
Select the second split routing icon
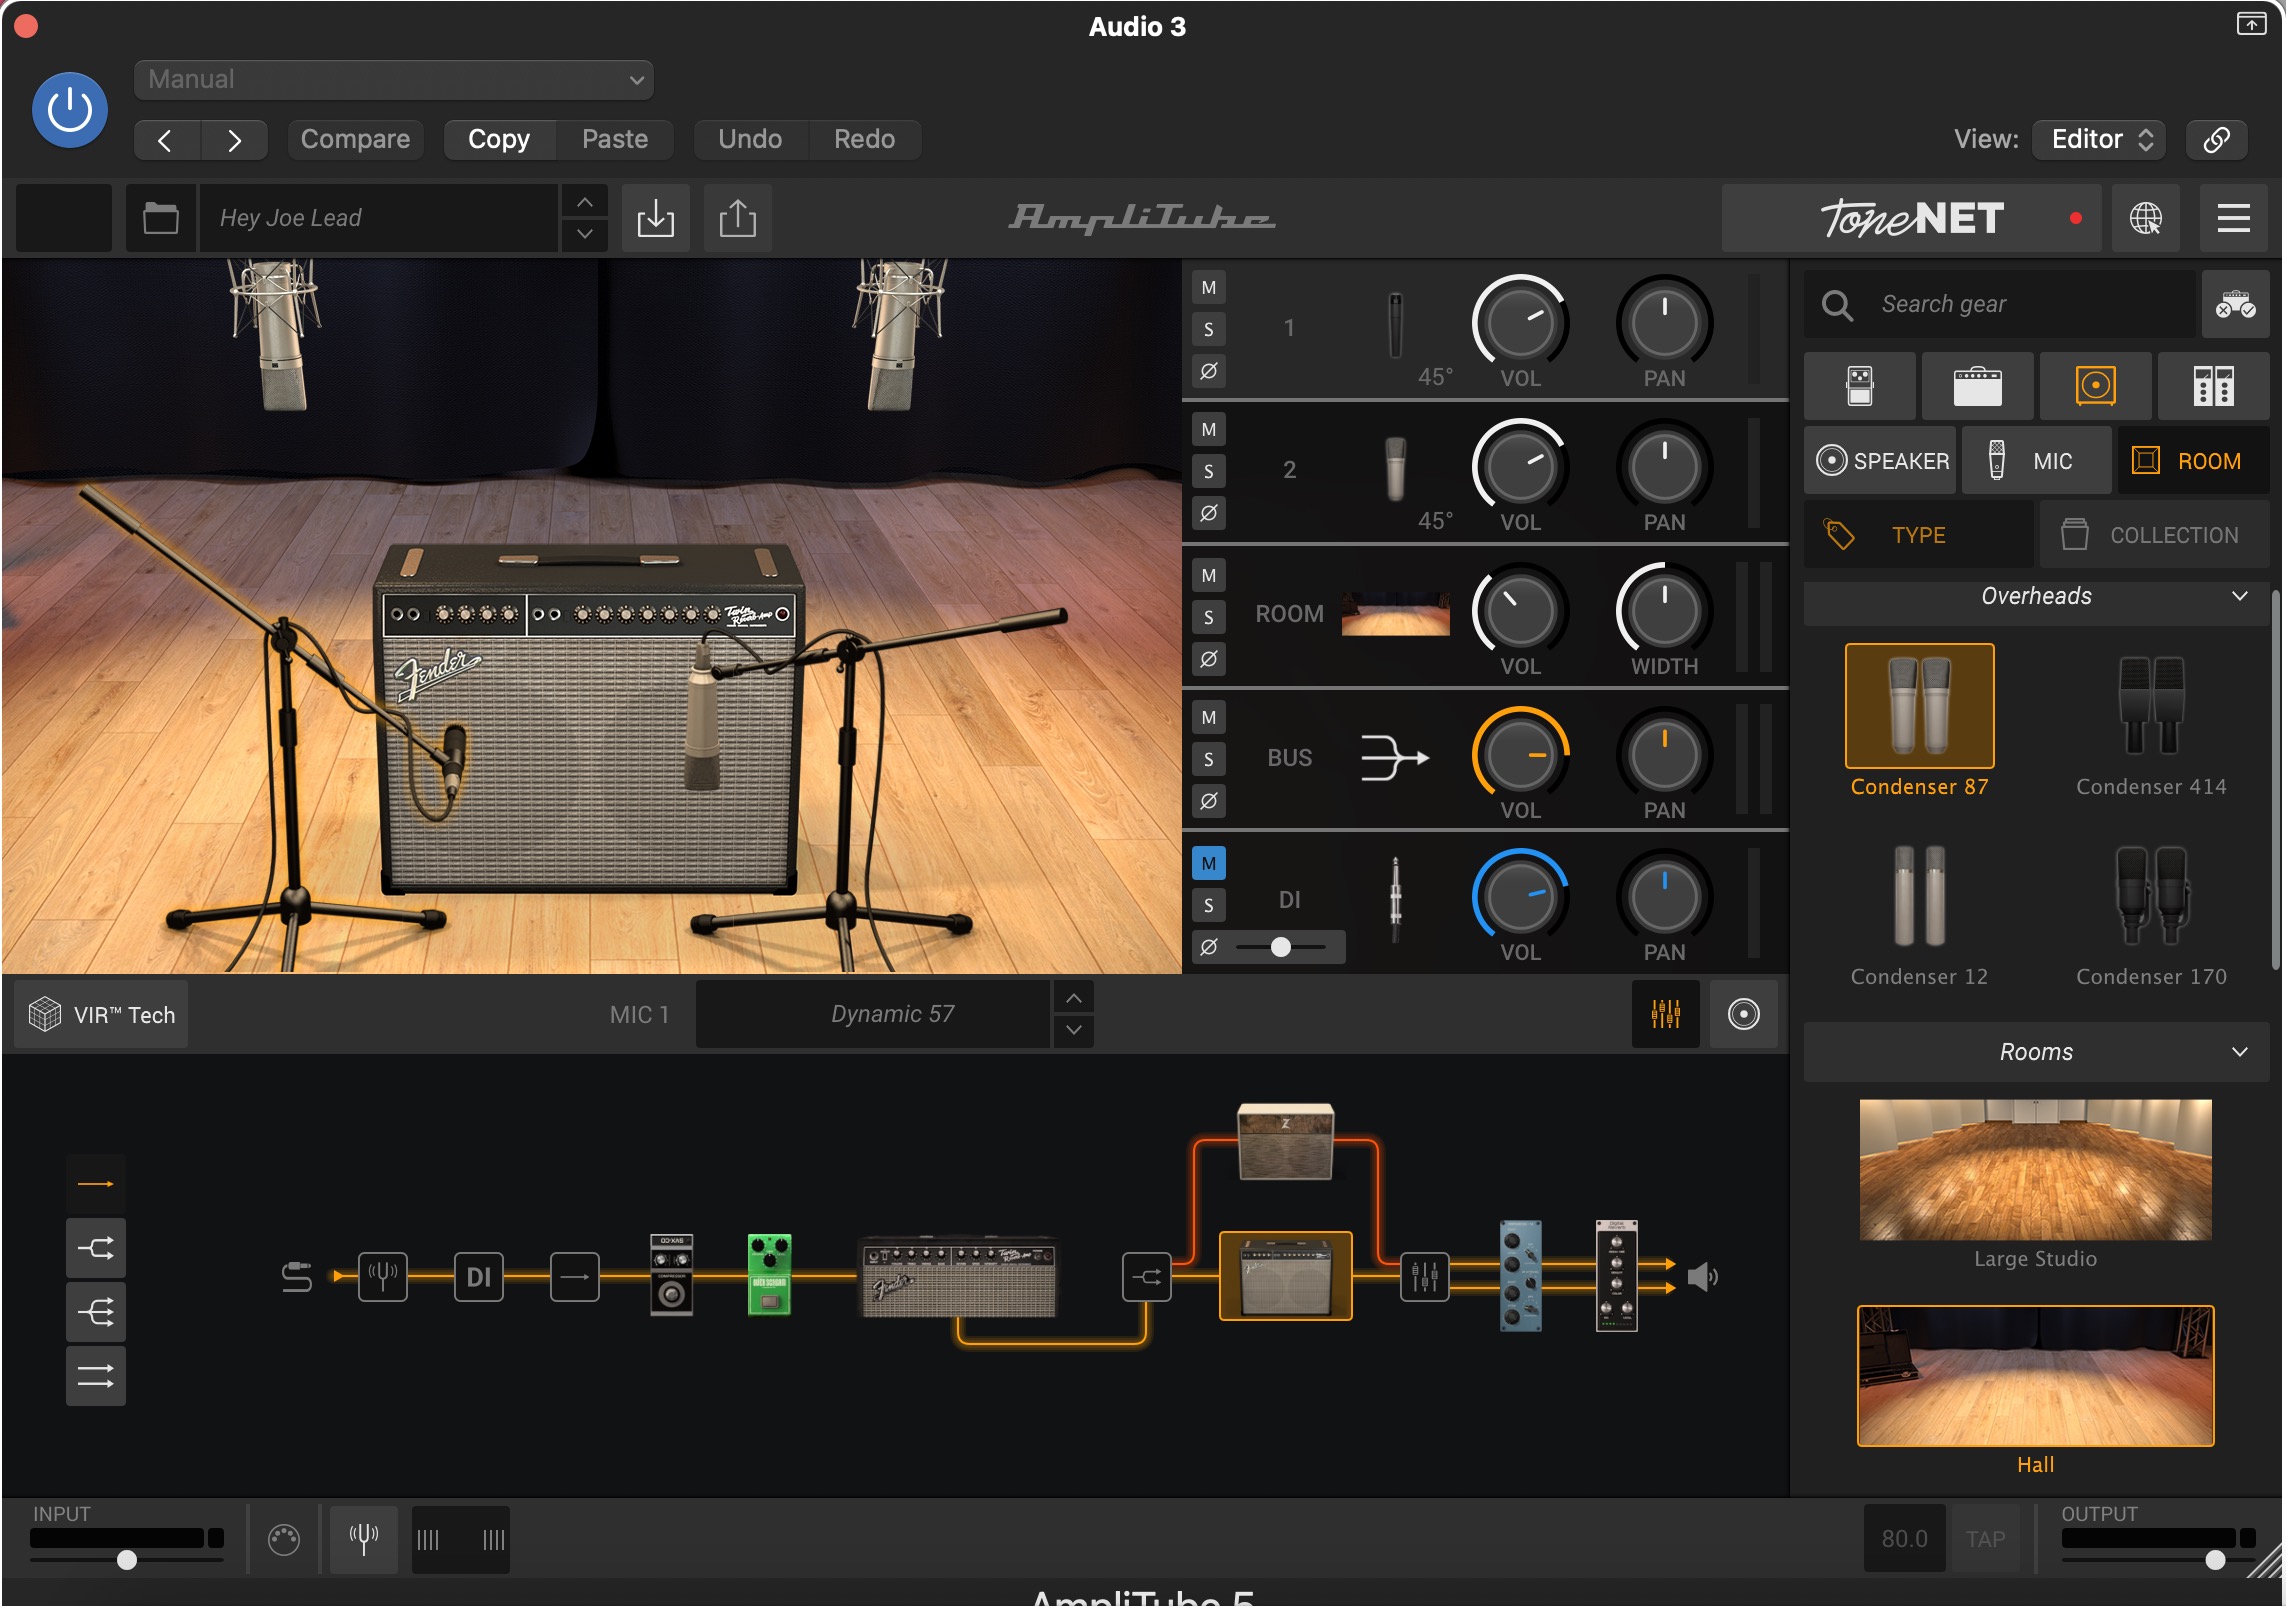click(96, 1248)
